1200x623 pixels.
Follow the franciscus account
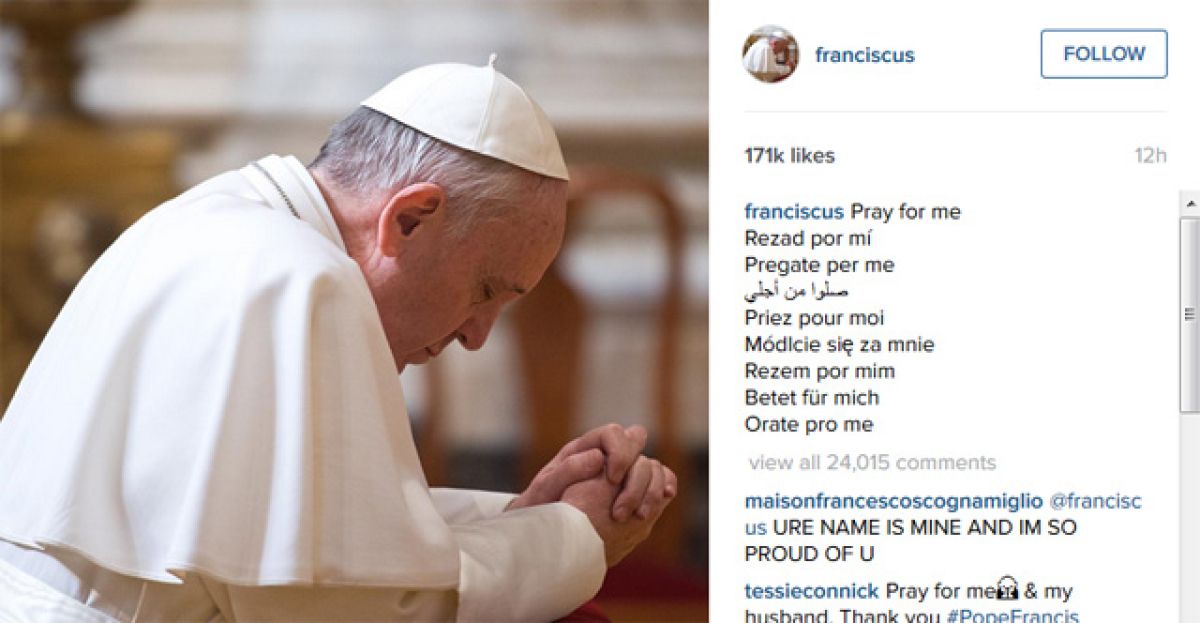coord(1104,54)
